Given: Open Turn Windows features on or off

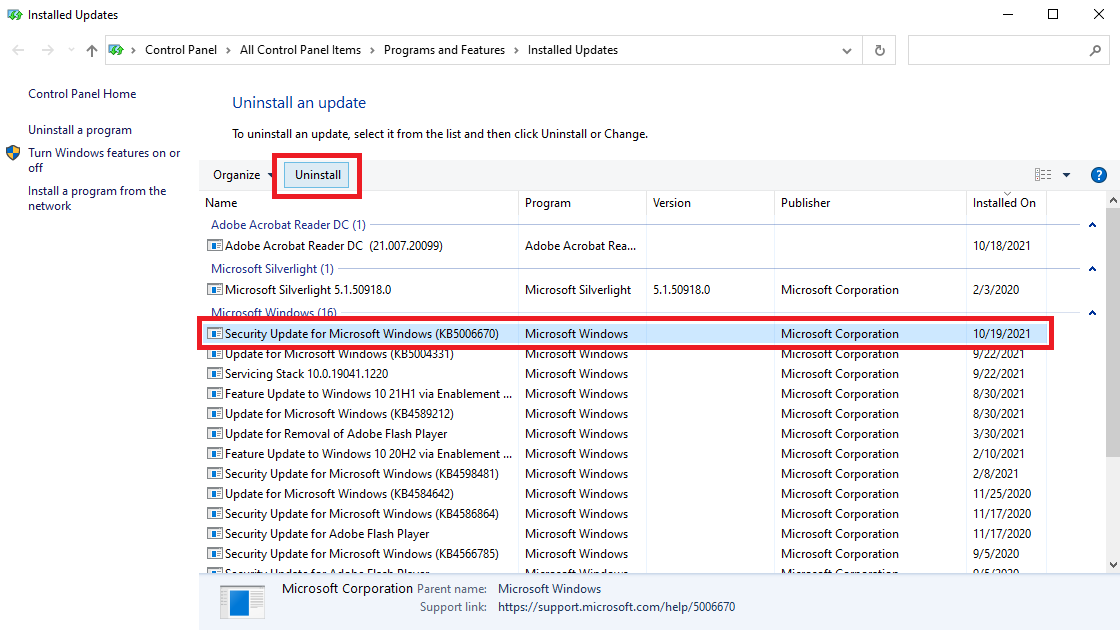Looking at the screenshot, I should [x=104, y=160].
